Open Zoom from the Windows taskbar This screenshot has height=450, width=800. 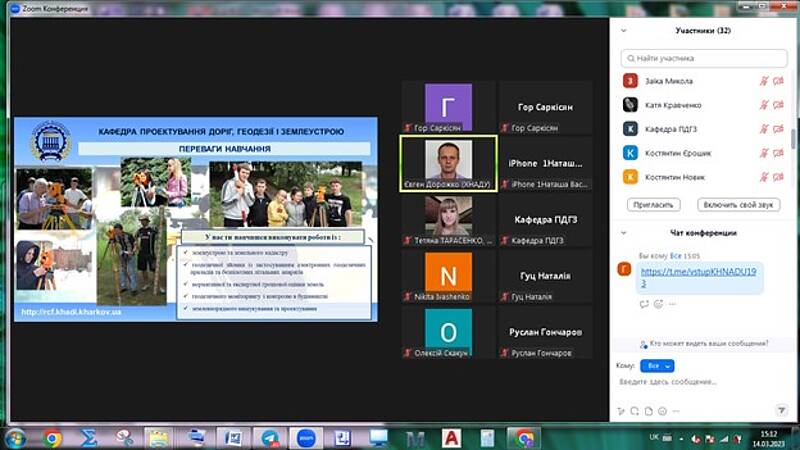coord(306,438)
